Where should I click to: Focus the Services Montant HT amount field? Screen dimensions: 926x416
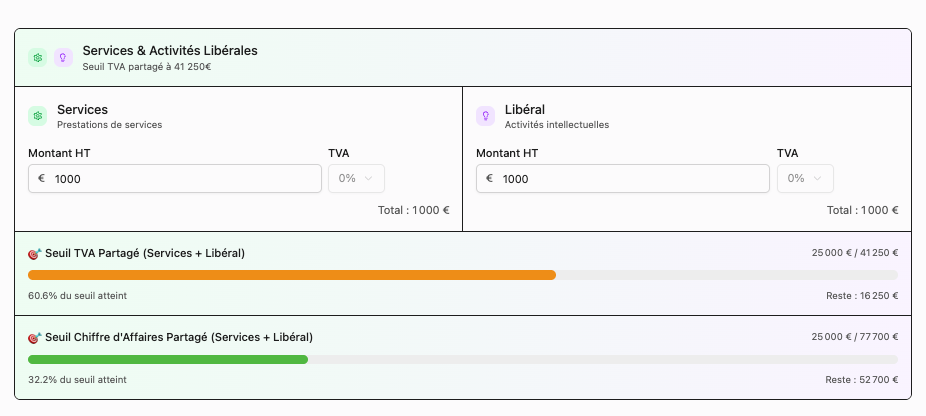180,179
